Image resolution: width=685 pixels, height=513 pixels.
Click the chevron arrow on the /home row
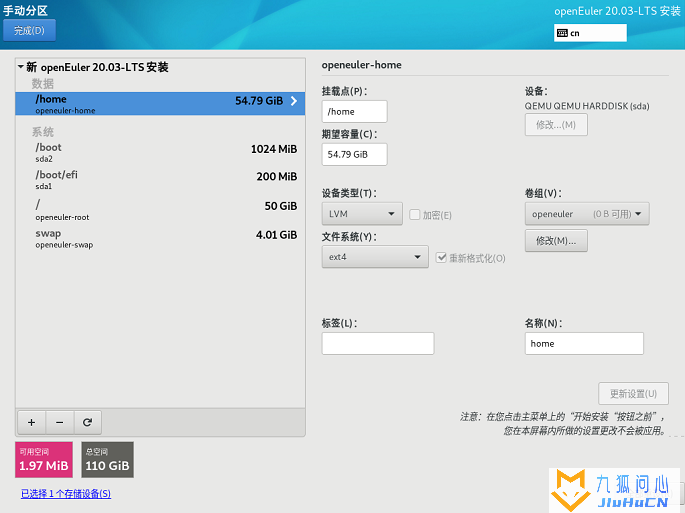(294, 101)
